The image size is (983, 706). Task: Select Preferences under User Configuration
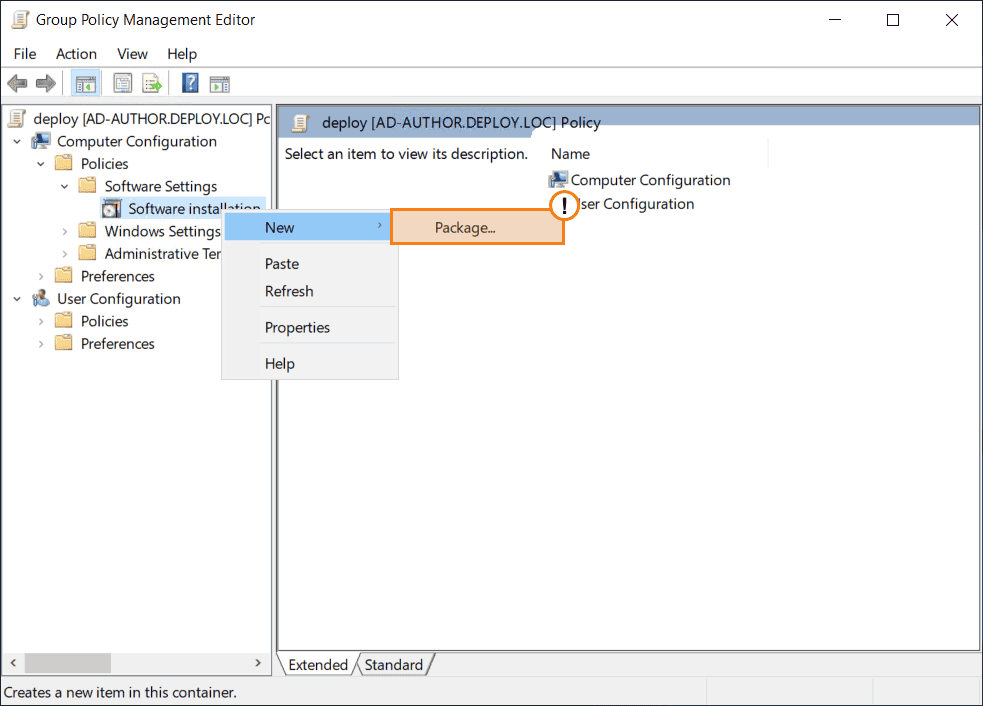tap(117, 344)
